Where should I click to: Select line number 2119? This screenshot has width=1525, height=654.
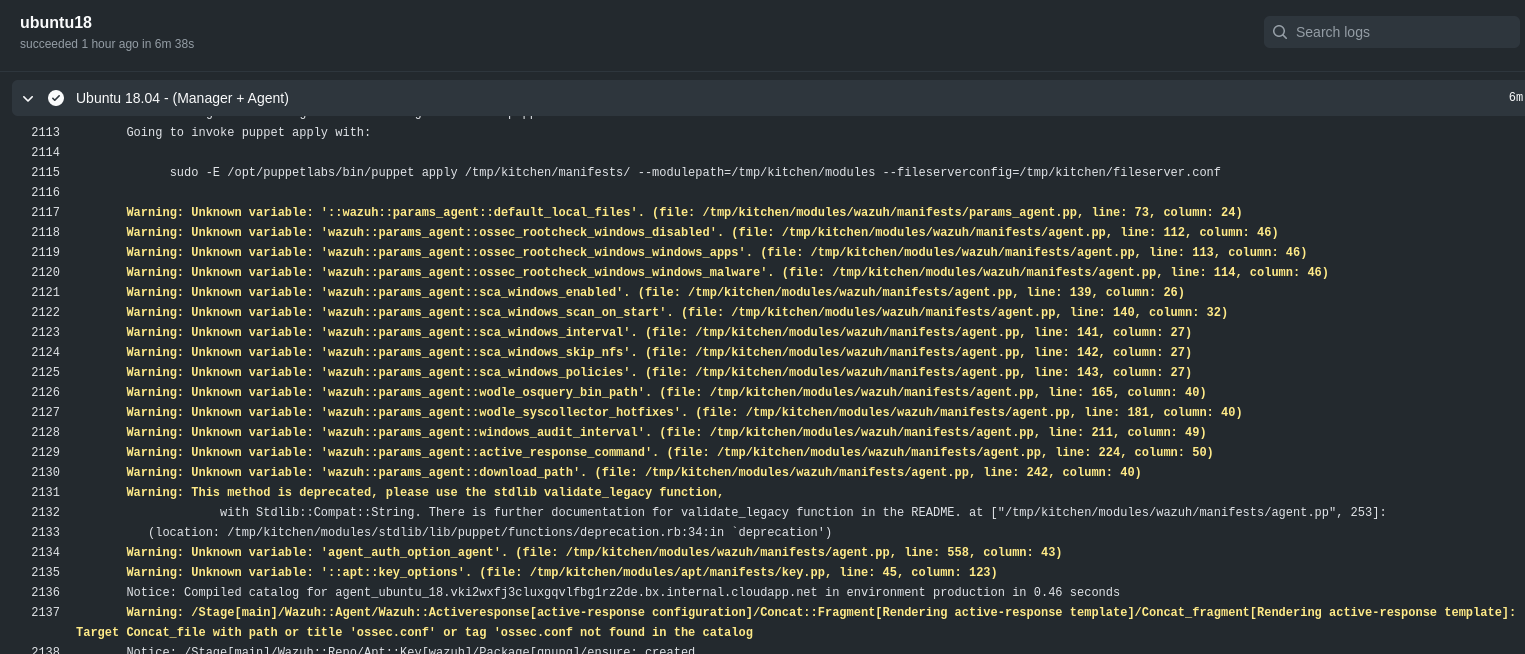[x=45, y=253]
